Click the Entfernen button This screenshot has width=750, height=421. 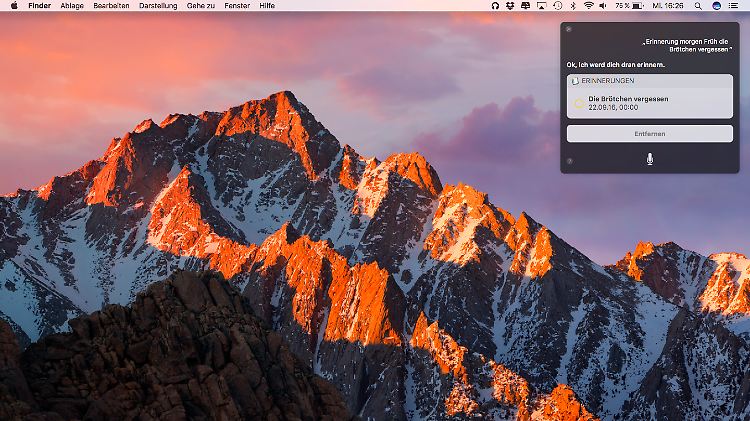[650, 134]
